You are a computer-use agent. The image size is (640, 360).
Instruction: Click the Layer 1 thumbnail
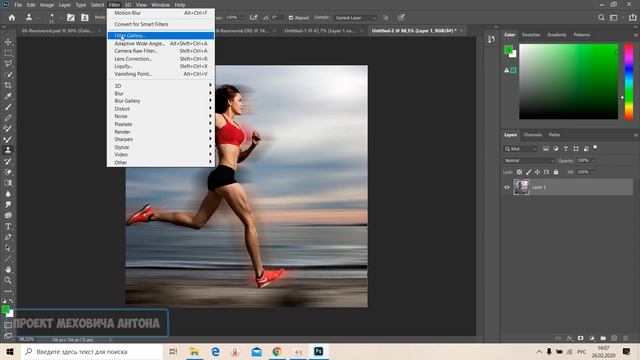click(x=521, y=187)
